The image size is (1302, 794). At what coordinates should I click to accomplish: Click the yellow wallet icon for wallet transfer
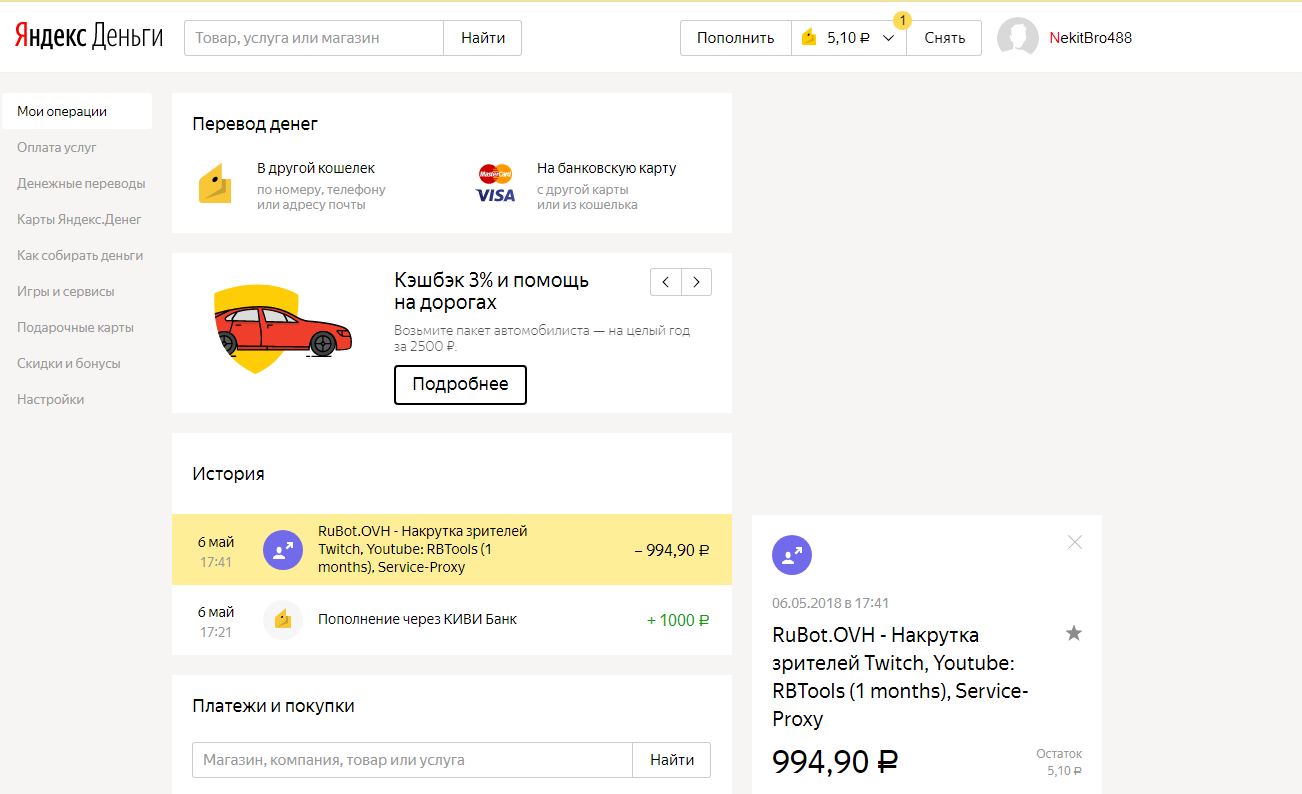tap(215, 185)
